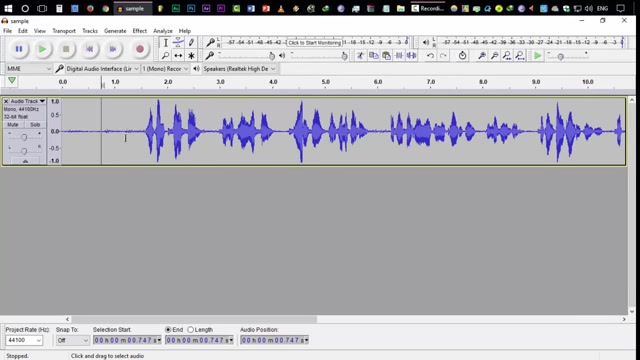Click the Fit Selection zoom icon
The image size is (640, 360).
coord(507,56)
